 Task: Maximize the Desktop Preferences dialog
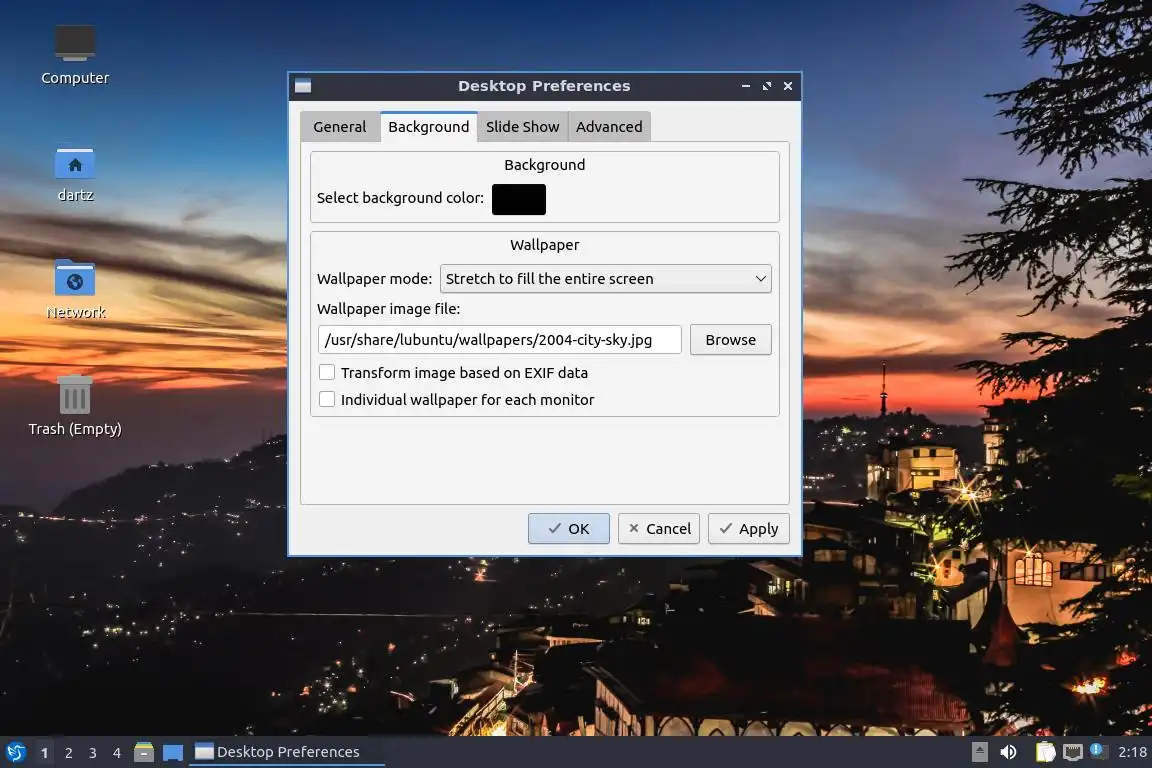767,86
